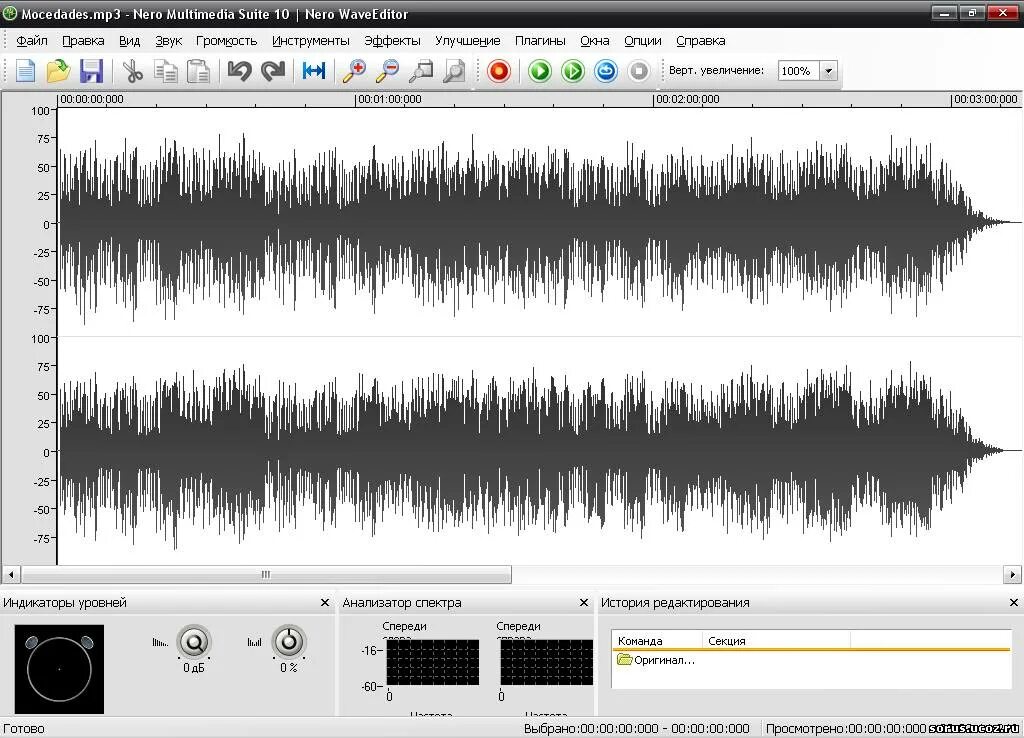Zoom in with the plus magnifier
Viewport: 1024px width, 738px height.
(355, 71)
